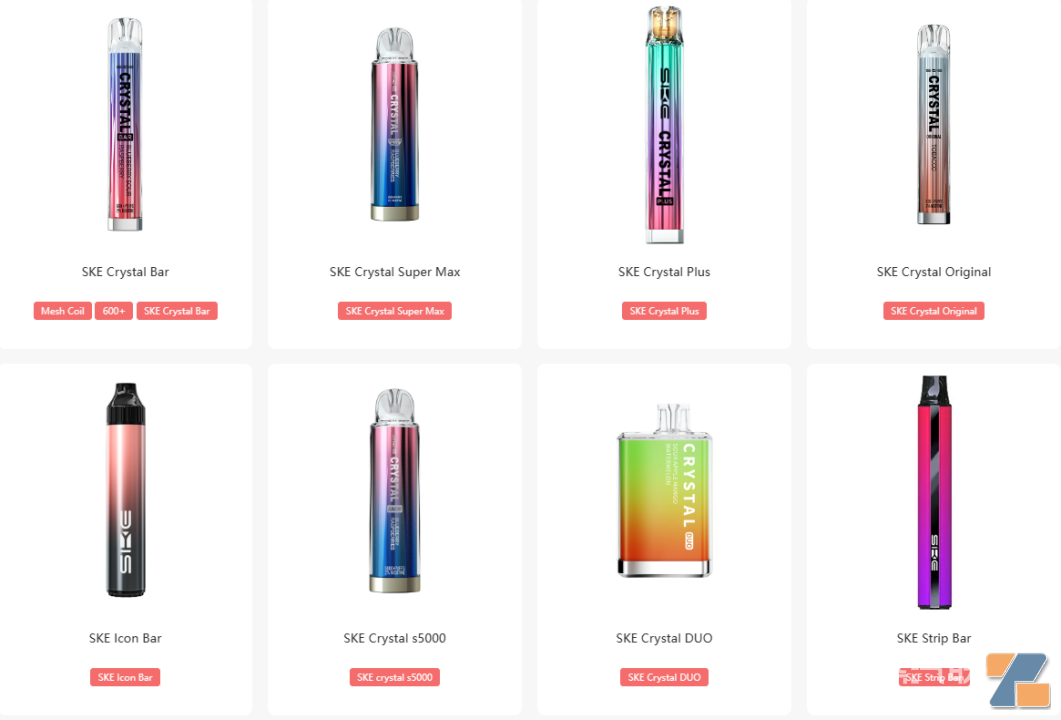Open the SKE Crystal Bar title link
This screenshot has height=720, width=1061.
point(125,271)
